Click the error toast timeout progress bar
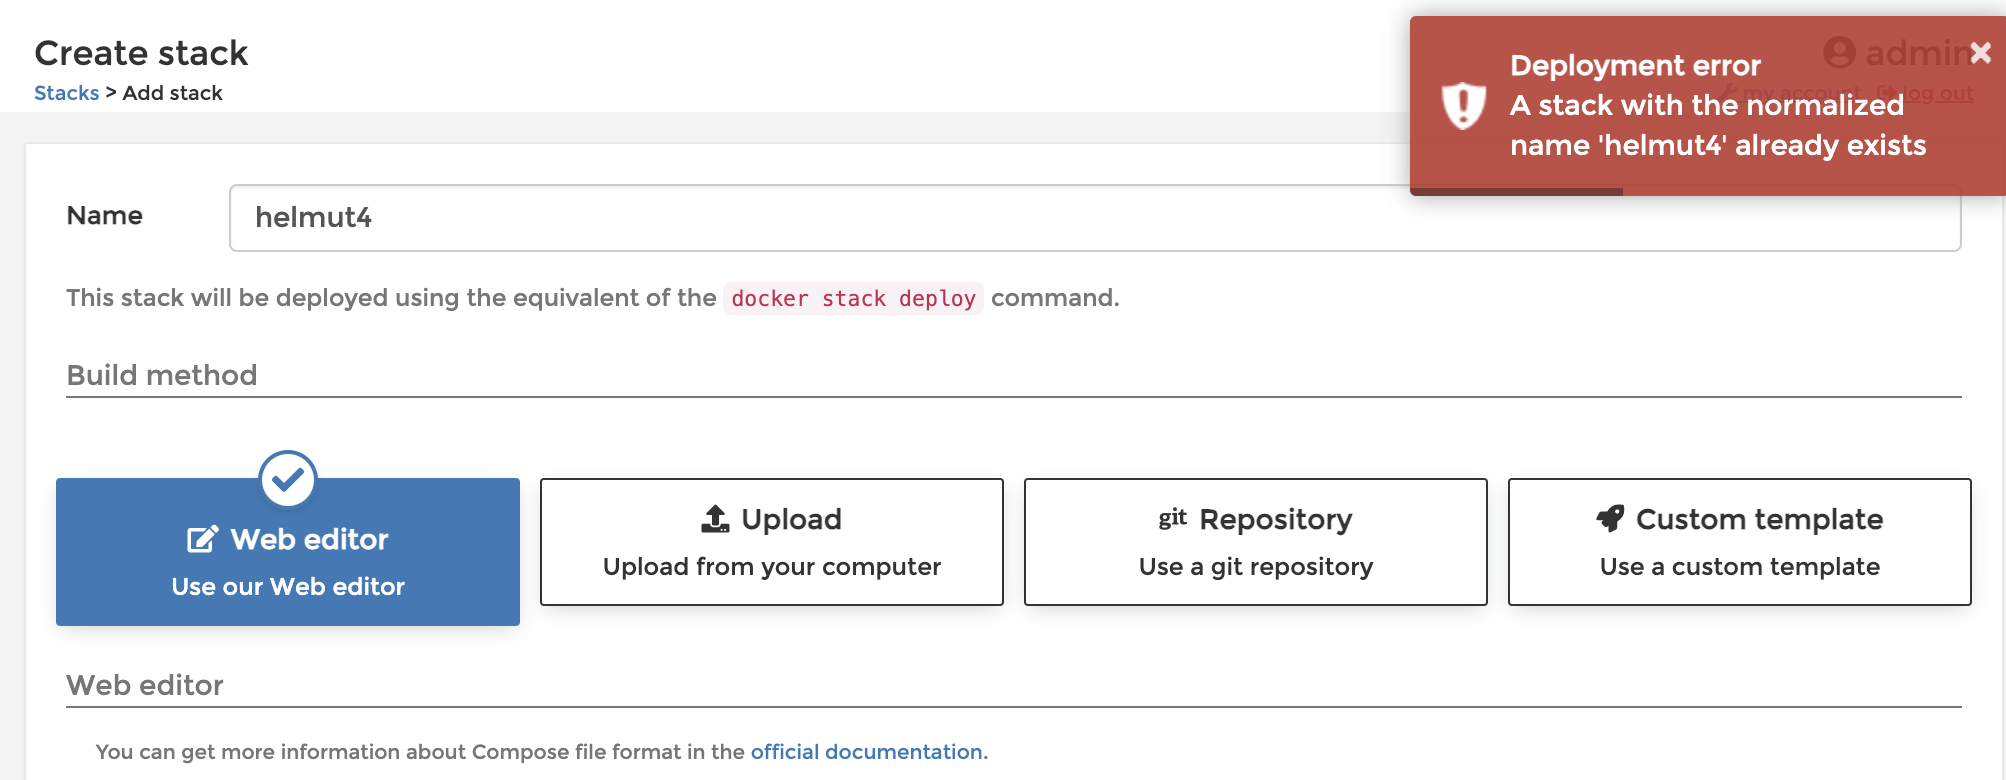This screenshot has width=2006, height=780. [1516, 191]
